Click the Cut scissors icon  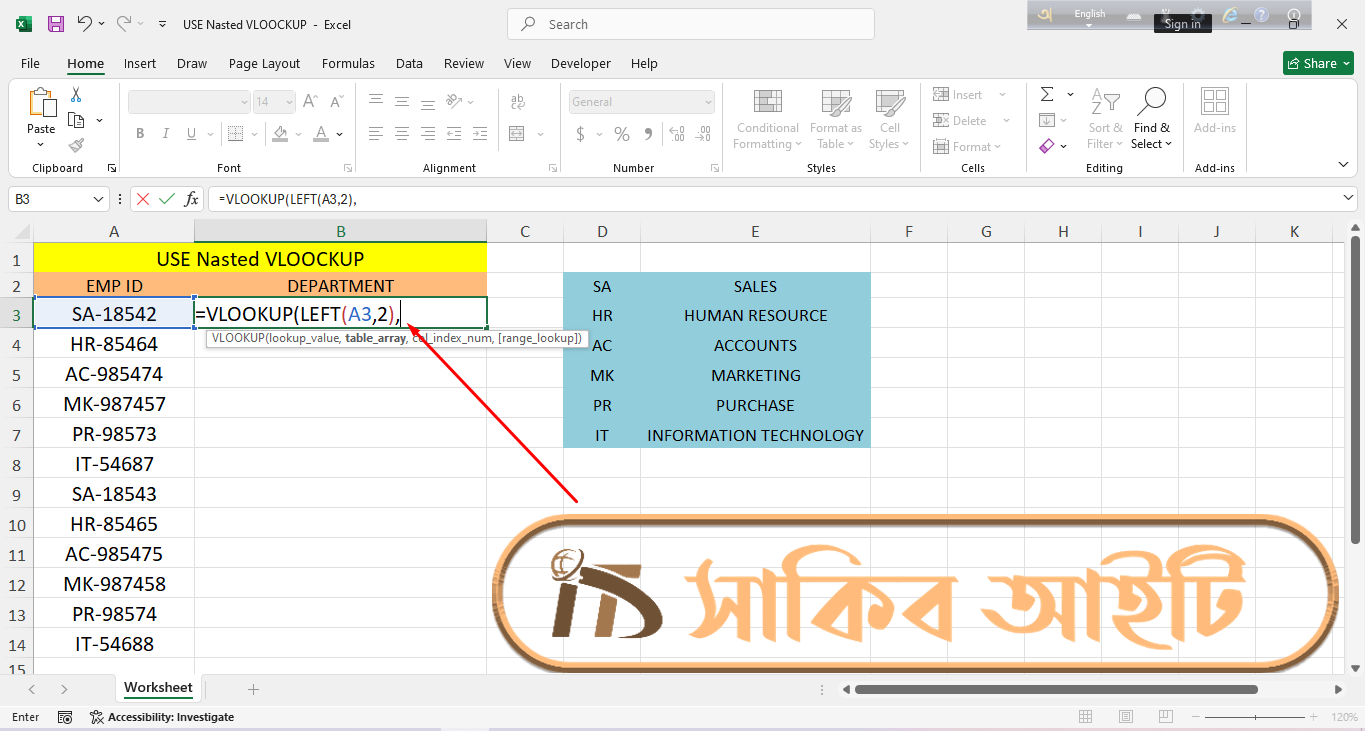pyautogui.click(x=76, y=95)
